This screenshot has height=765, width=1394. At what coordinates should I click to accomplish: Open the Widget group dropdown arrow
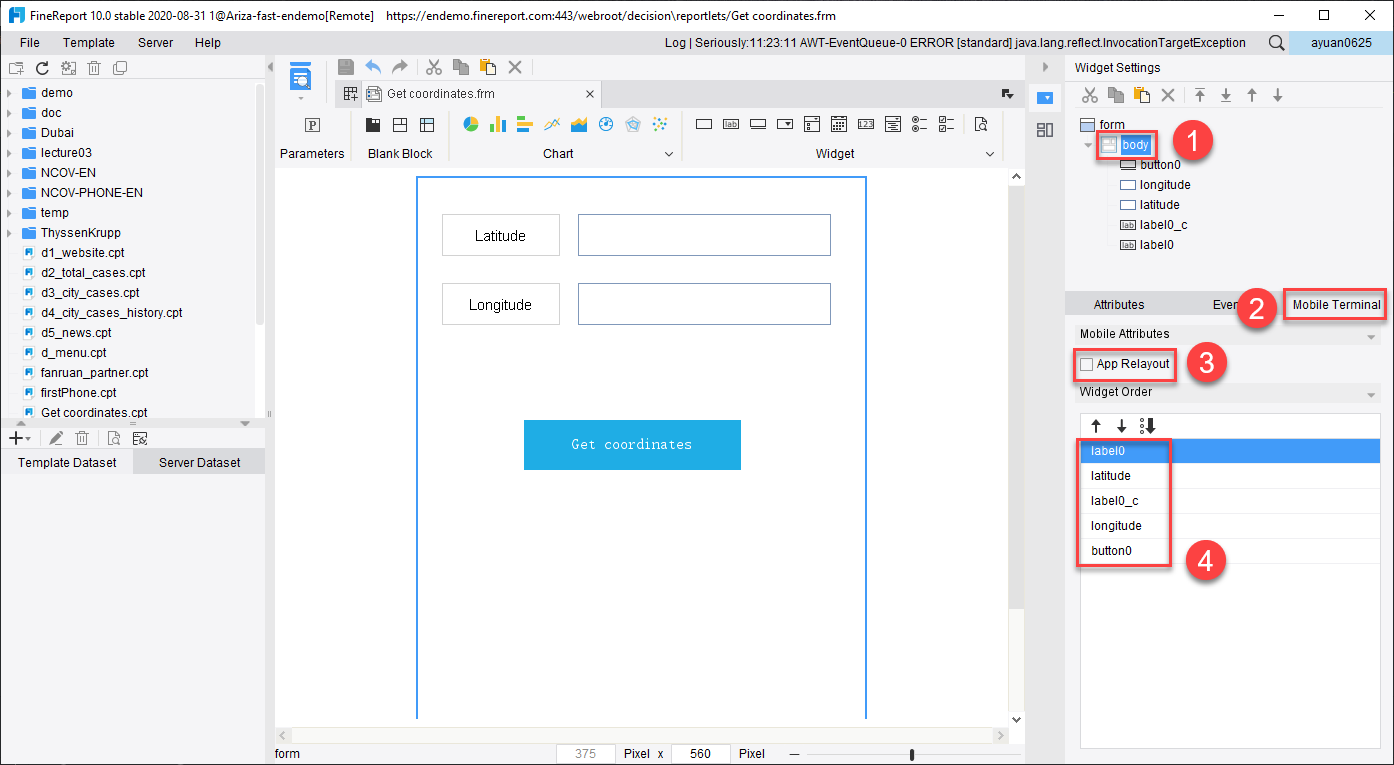(x=991, y=154)
